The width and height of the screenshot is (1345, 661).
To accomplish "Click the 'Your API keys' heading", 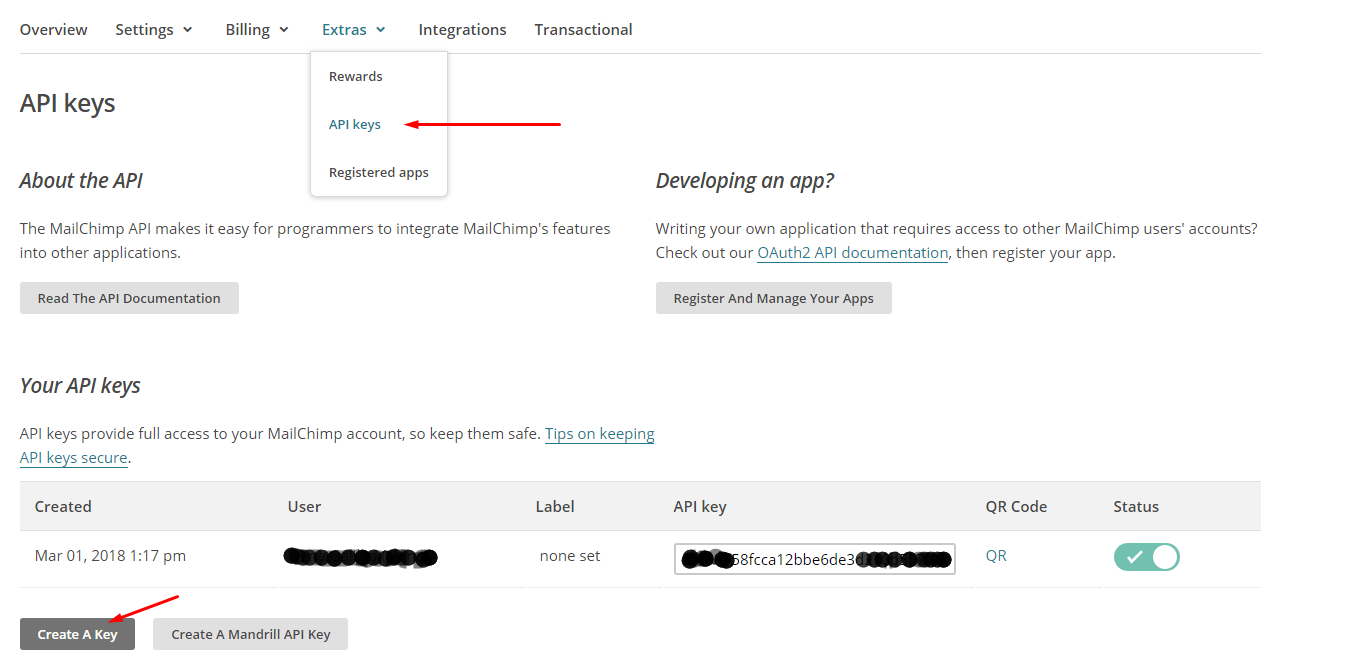I will click(80, 386).
